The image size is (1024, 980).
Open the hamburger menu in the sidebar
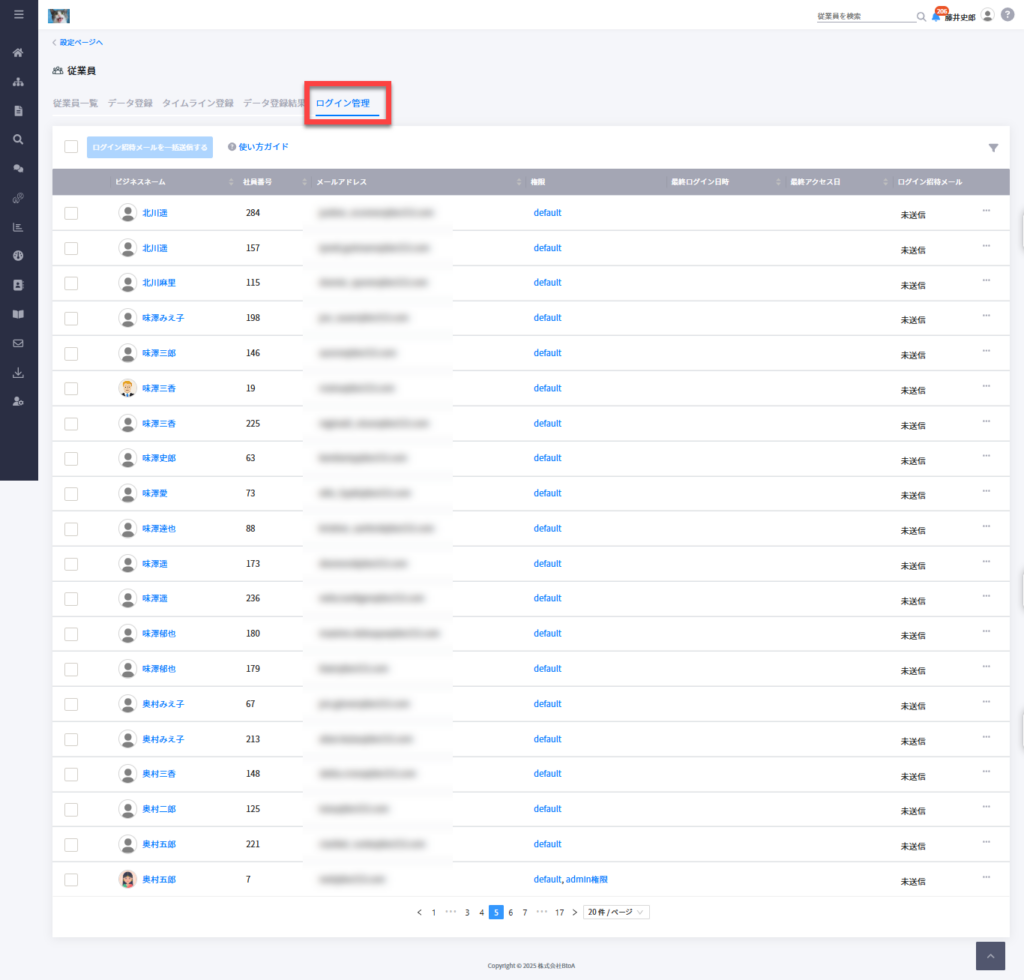(18, 14)
